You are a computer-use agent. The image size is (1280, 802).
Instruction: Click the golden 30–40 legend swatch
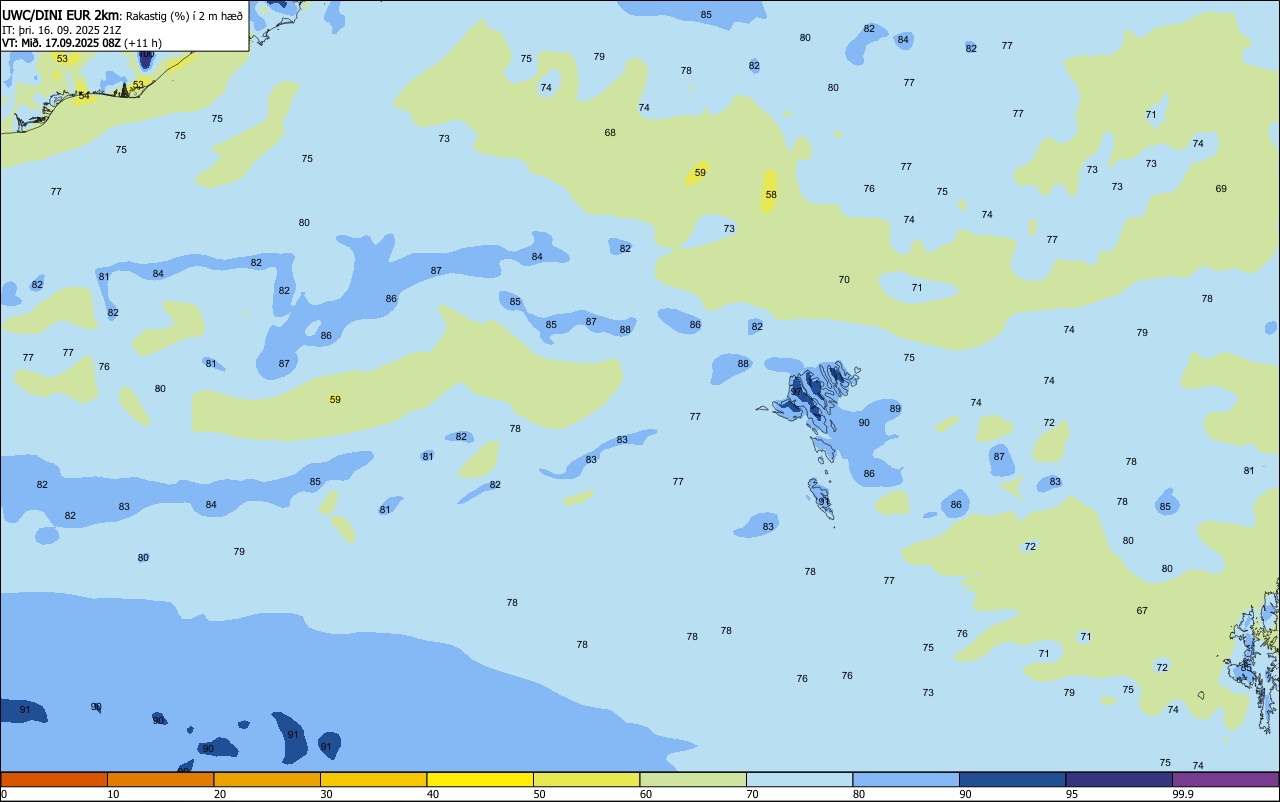[373, 779]
